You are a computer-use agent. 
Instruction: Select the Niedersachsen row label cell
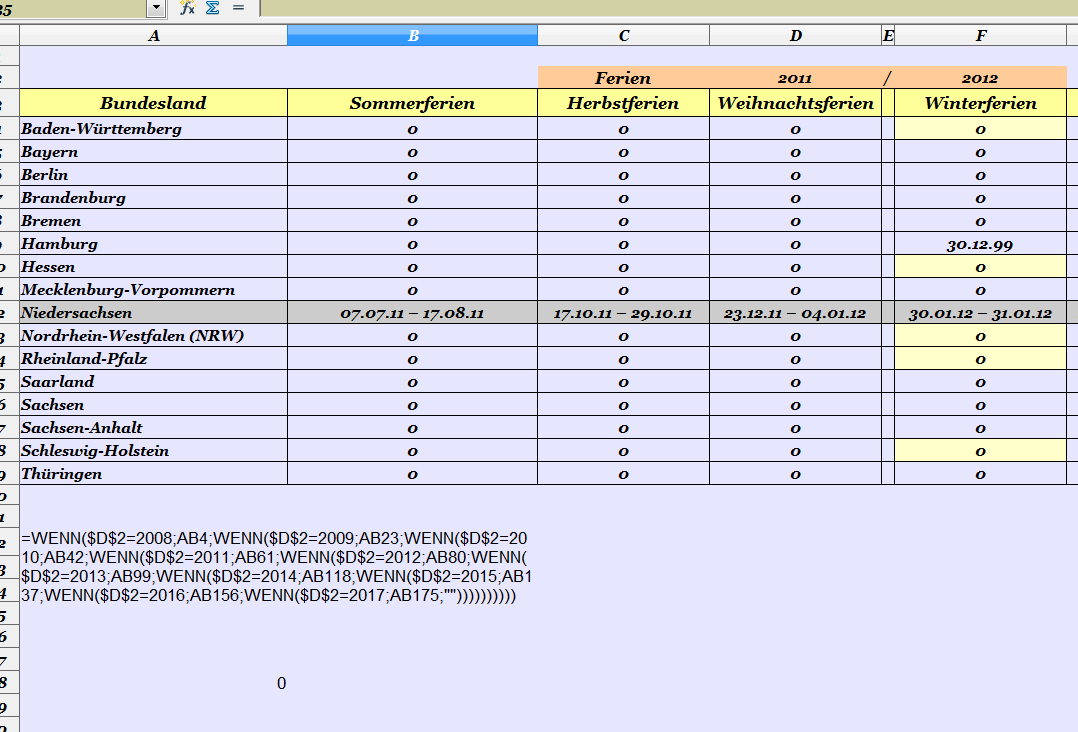[153, 313]
